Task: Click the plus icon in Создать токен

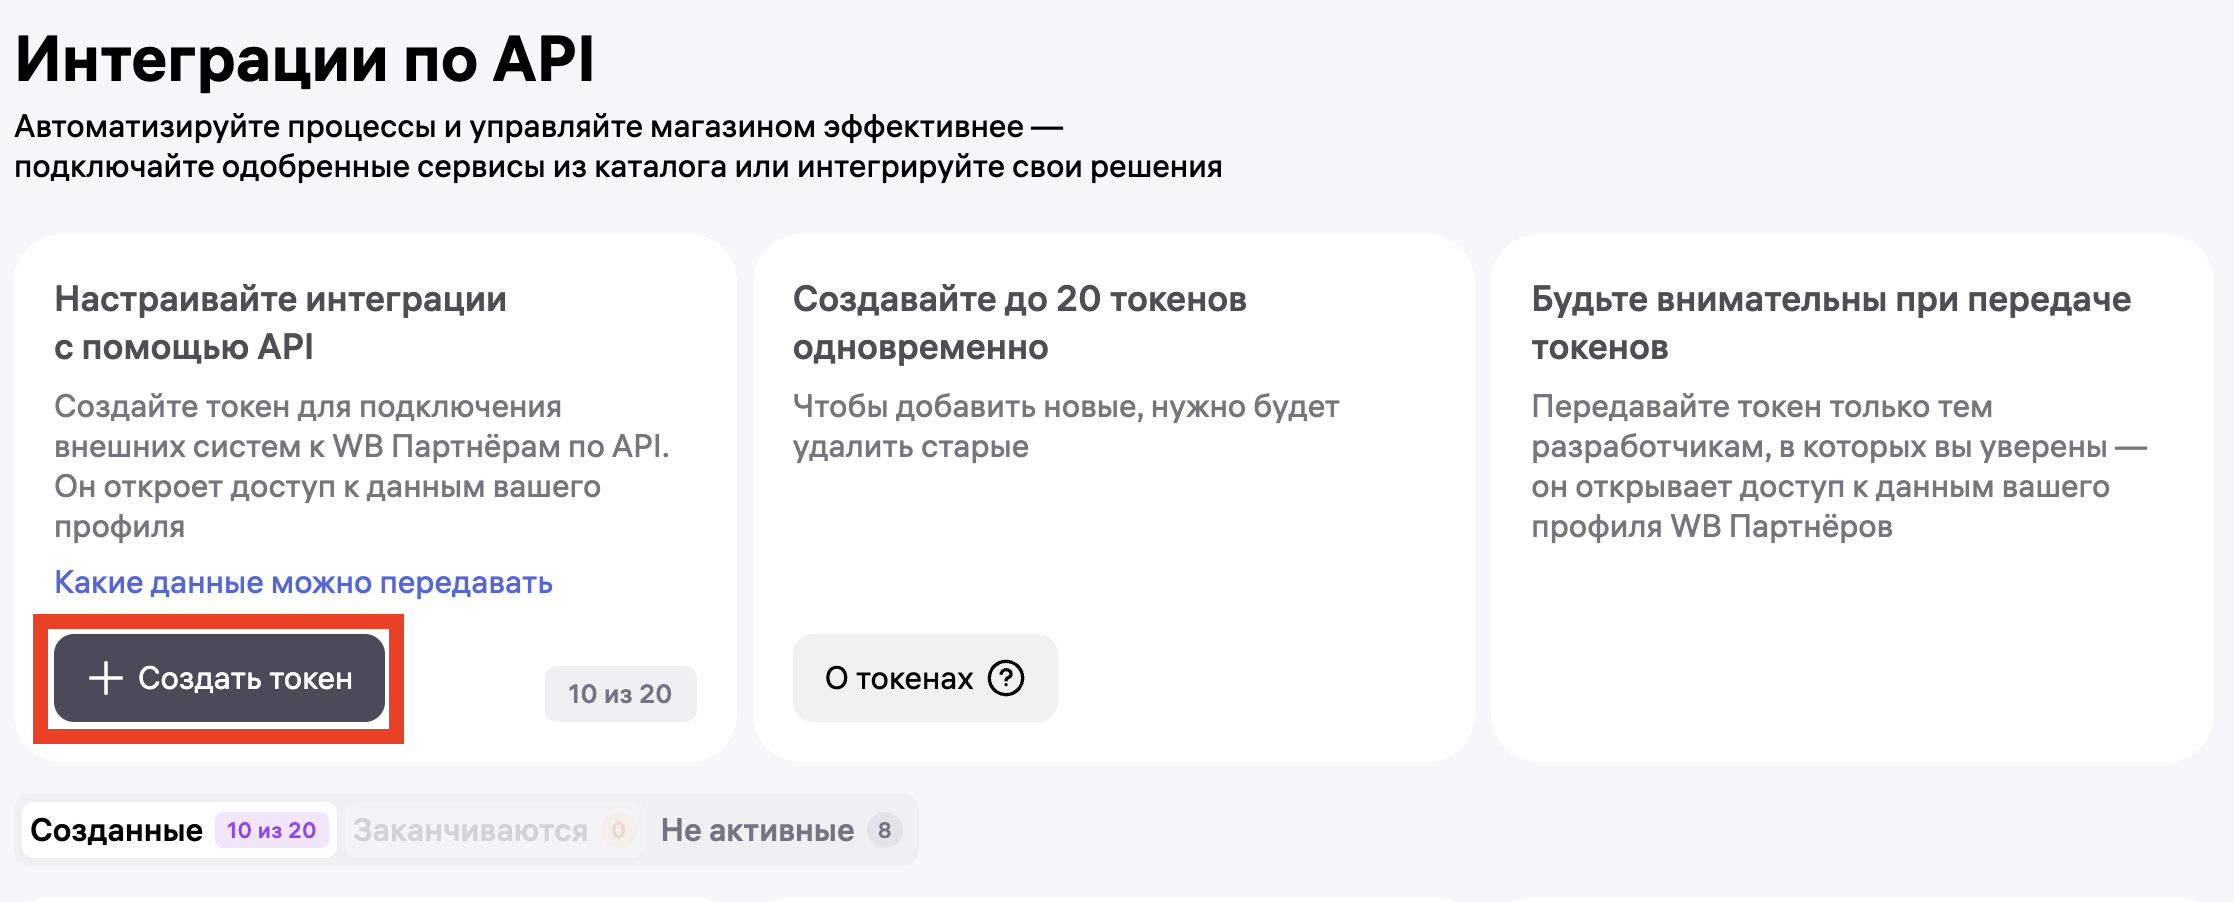Action: [105, 678]
